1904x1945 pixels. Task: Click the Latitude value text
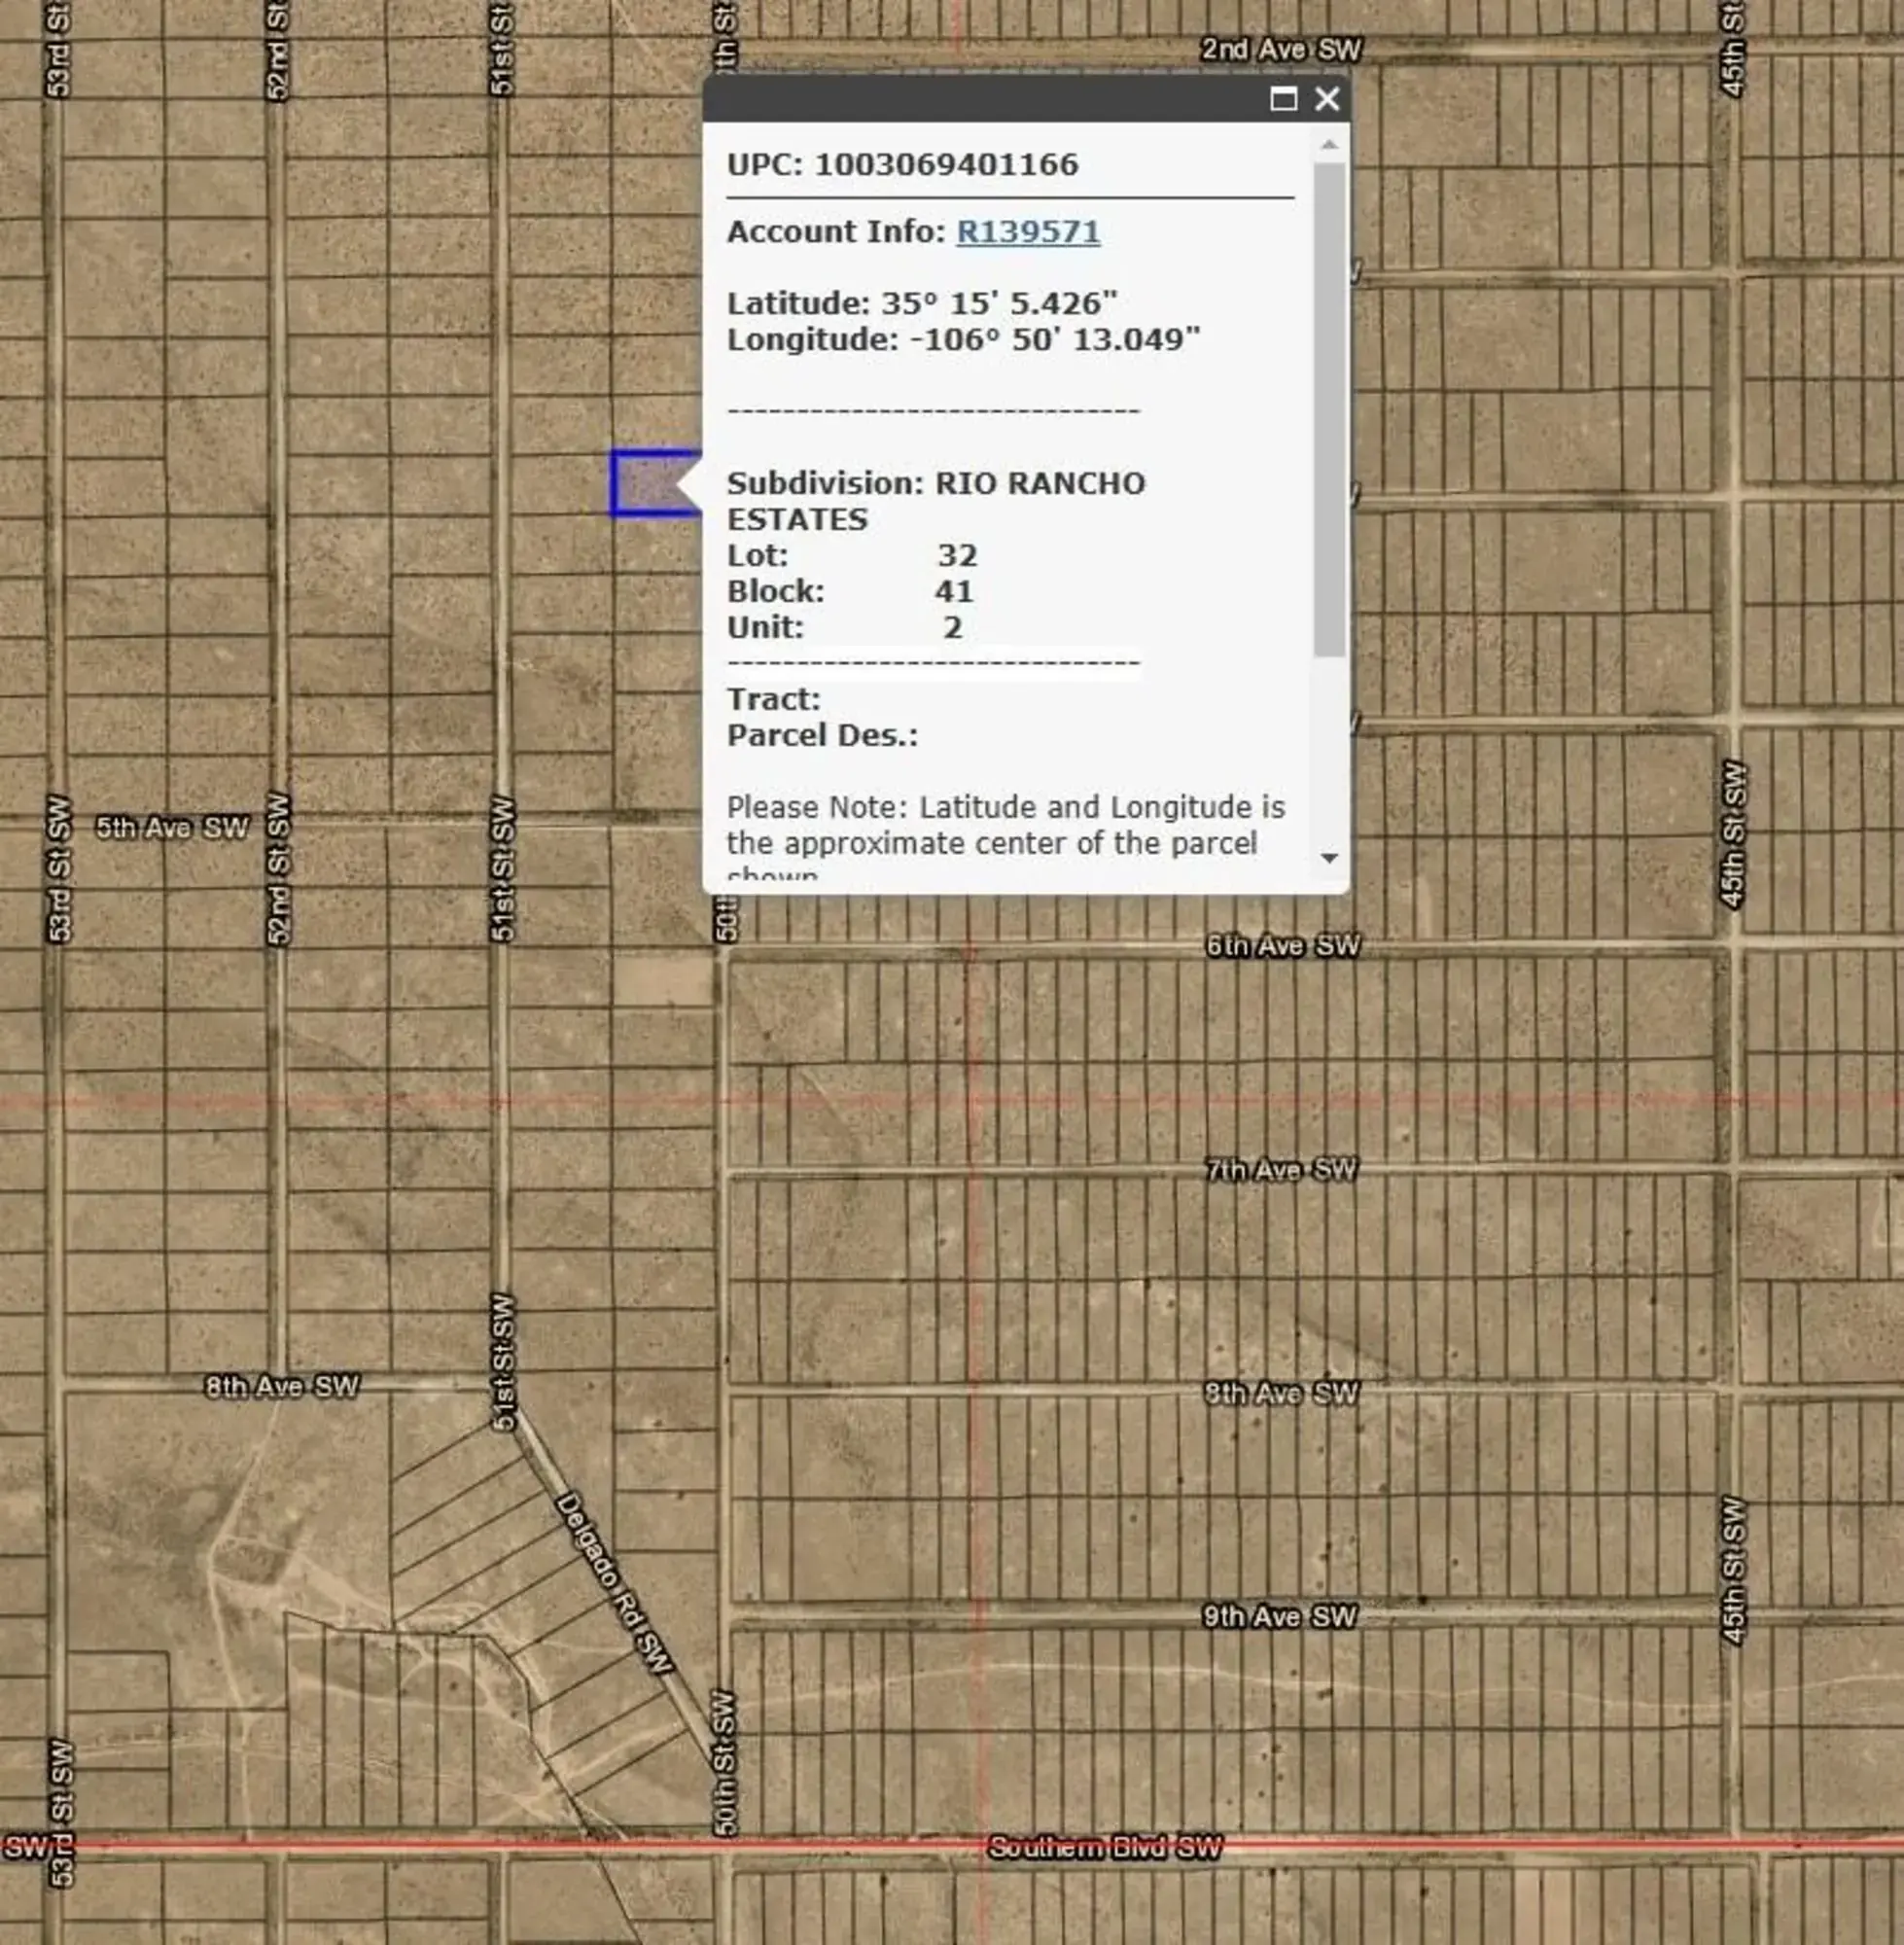pyautogui.click(x=998, y=304)
